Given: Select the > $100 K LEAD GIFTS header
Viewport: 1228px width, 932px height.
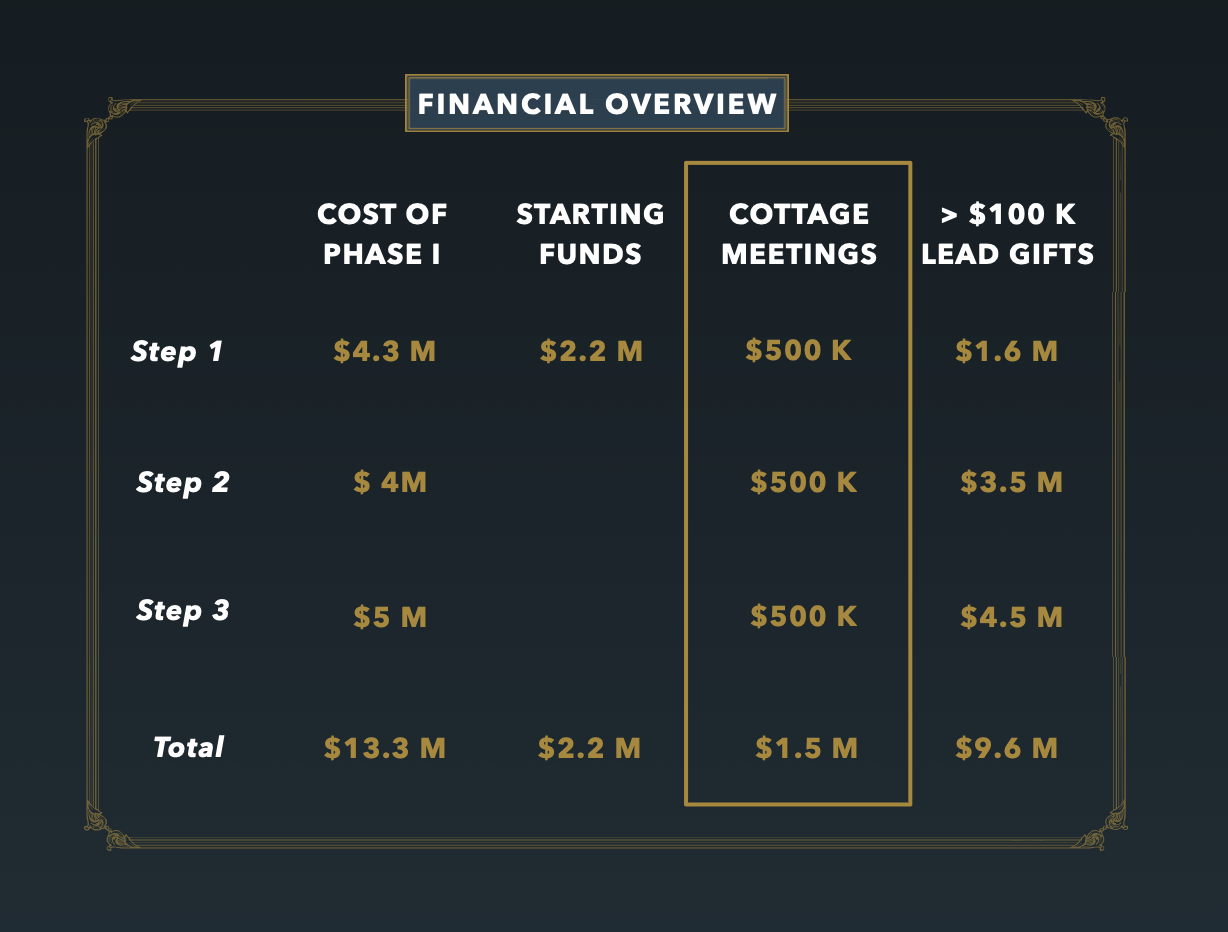Looking at the screenshot, I should (x=1007, y=234).
